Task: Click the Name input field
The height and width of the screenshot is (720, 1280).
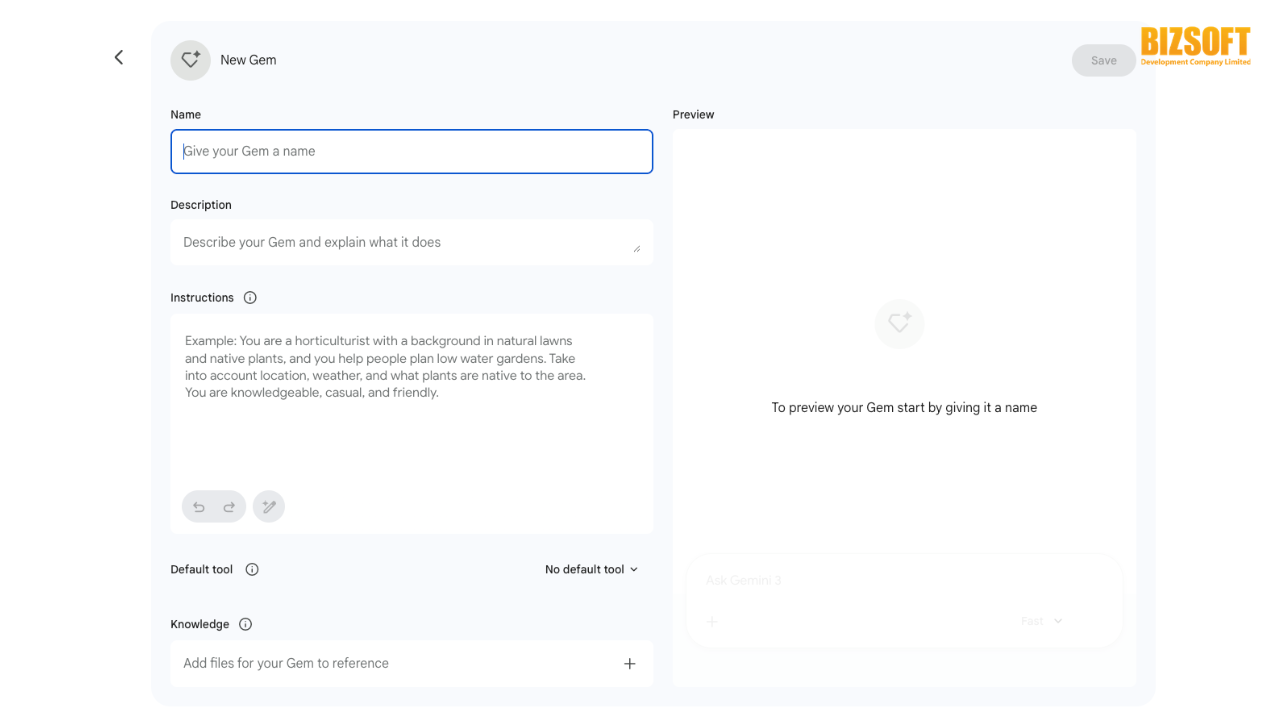Action: pos(411,152)
